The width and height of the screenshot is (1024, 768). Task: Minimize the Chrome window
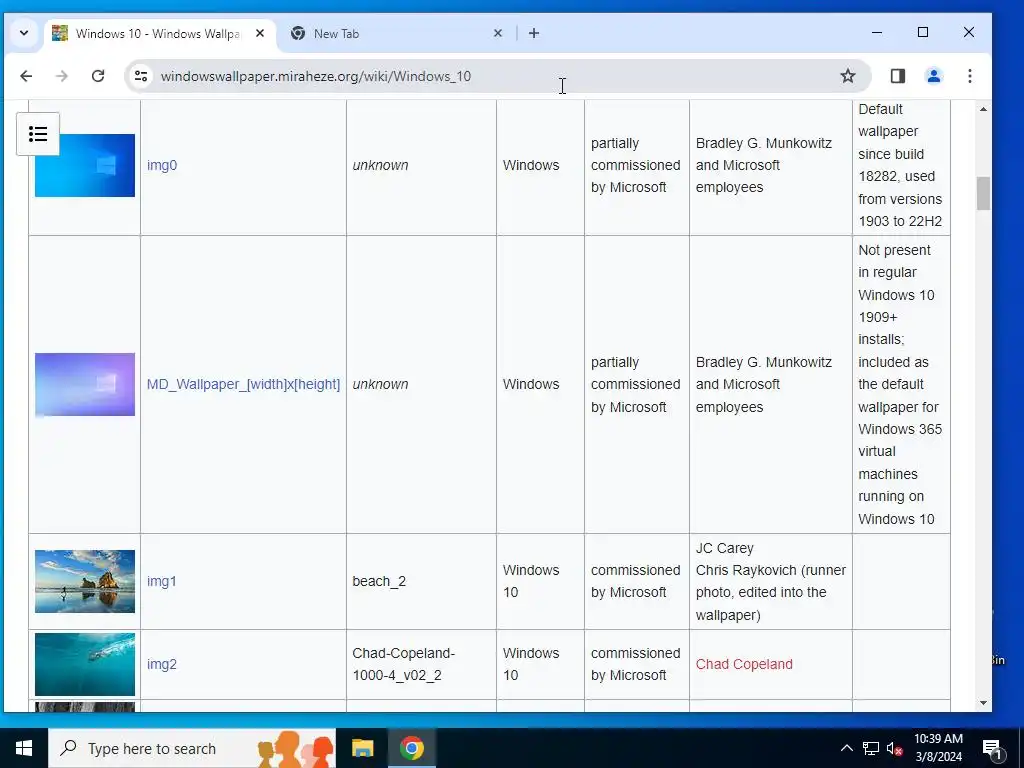(x=877, y=32)
